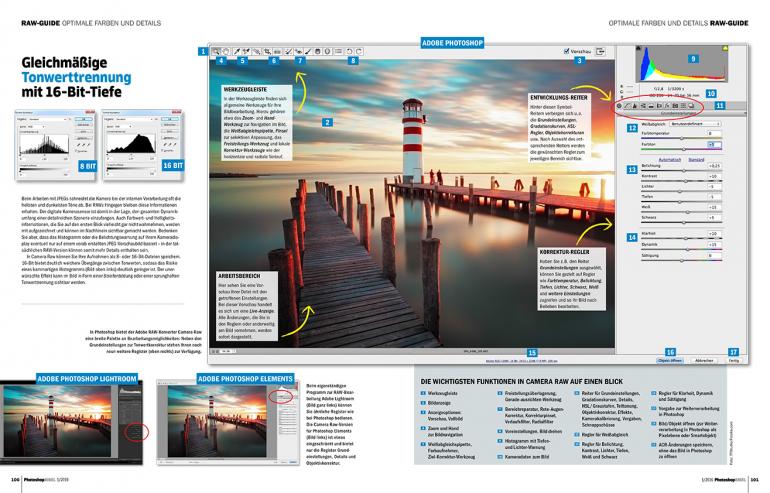Activate the Radial Filter tool
770x493 pixels.
(x=327, y=51)
